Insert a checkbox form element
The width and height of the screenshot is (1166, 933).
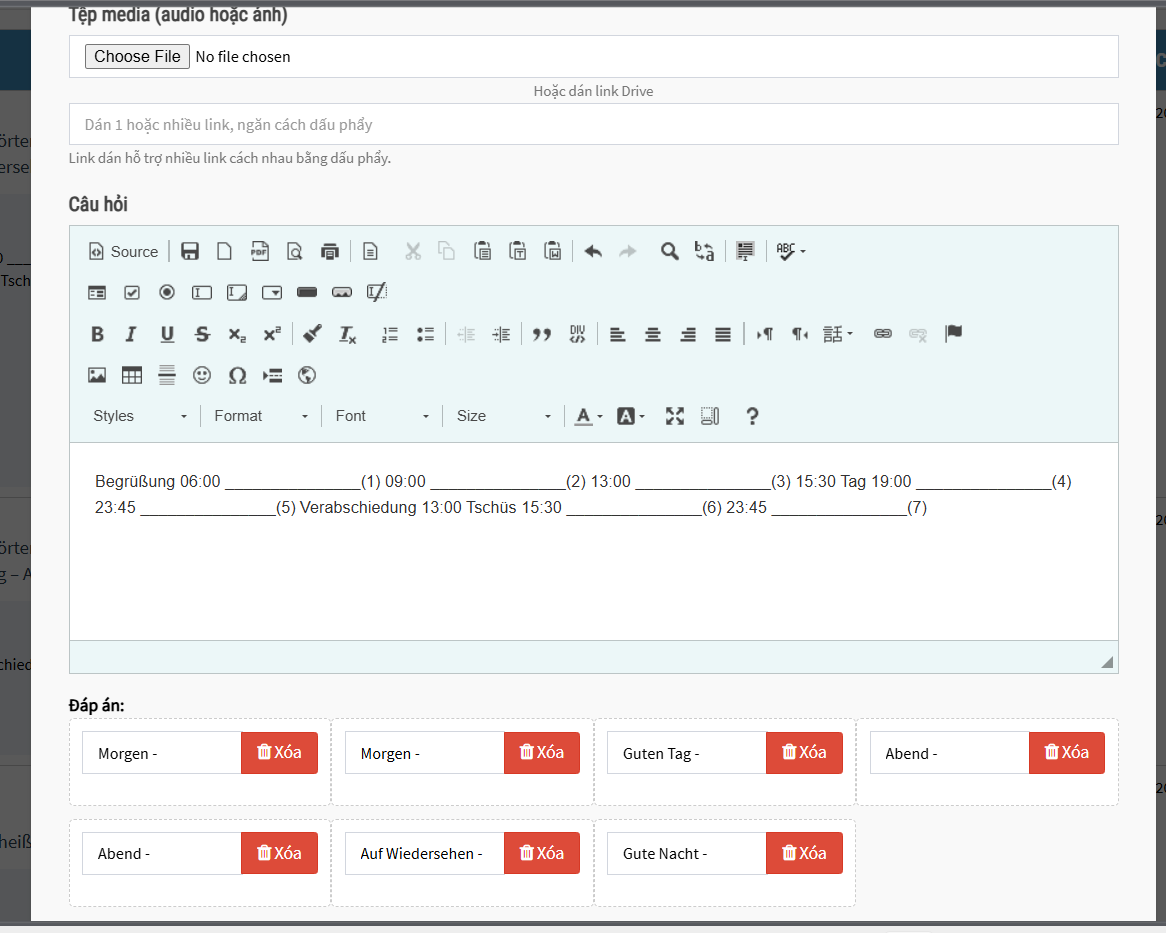click(132, 292)
